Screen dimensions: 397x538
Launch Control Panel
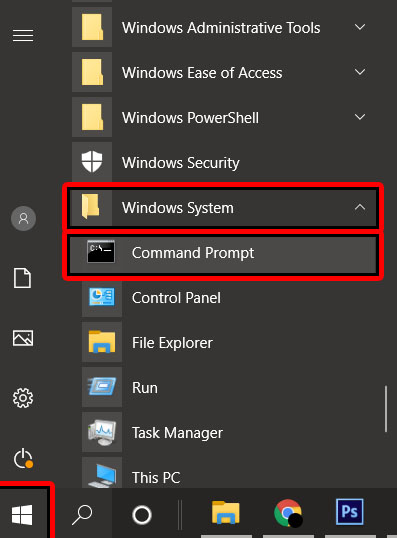(x=223, y=298)
